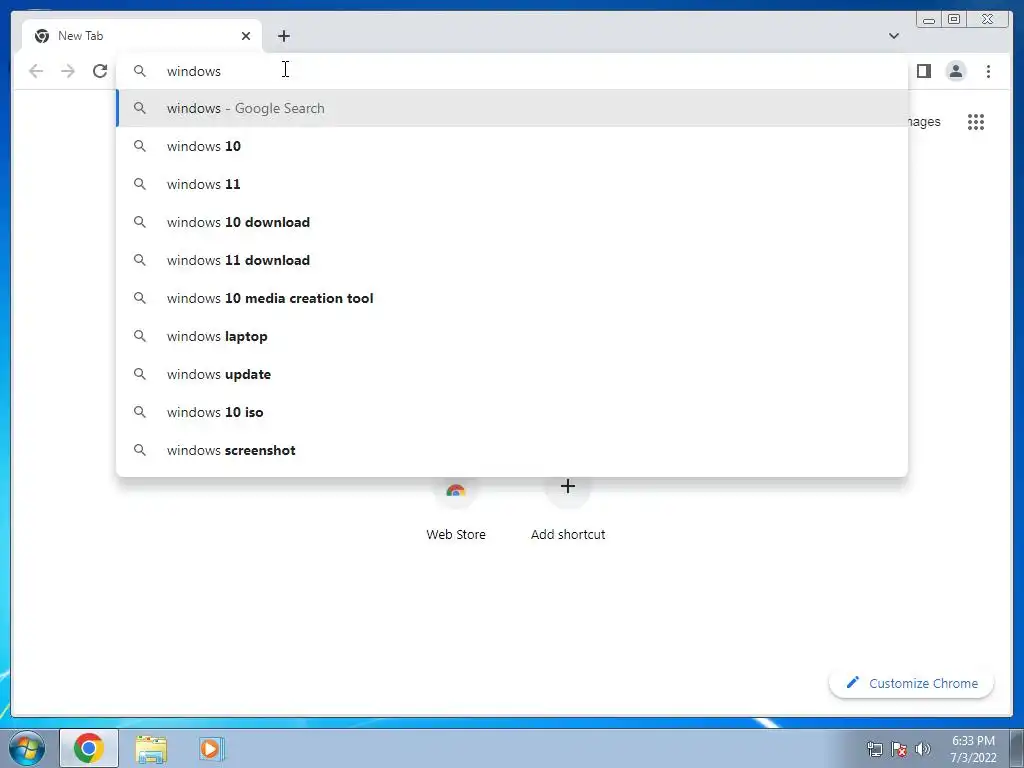Click in the address bar input

(x=512, y=71)
